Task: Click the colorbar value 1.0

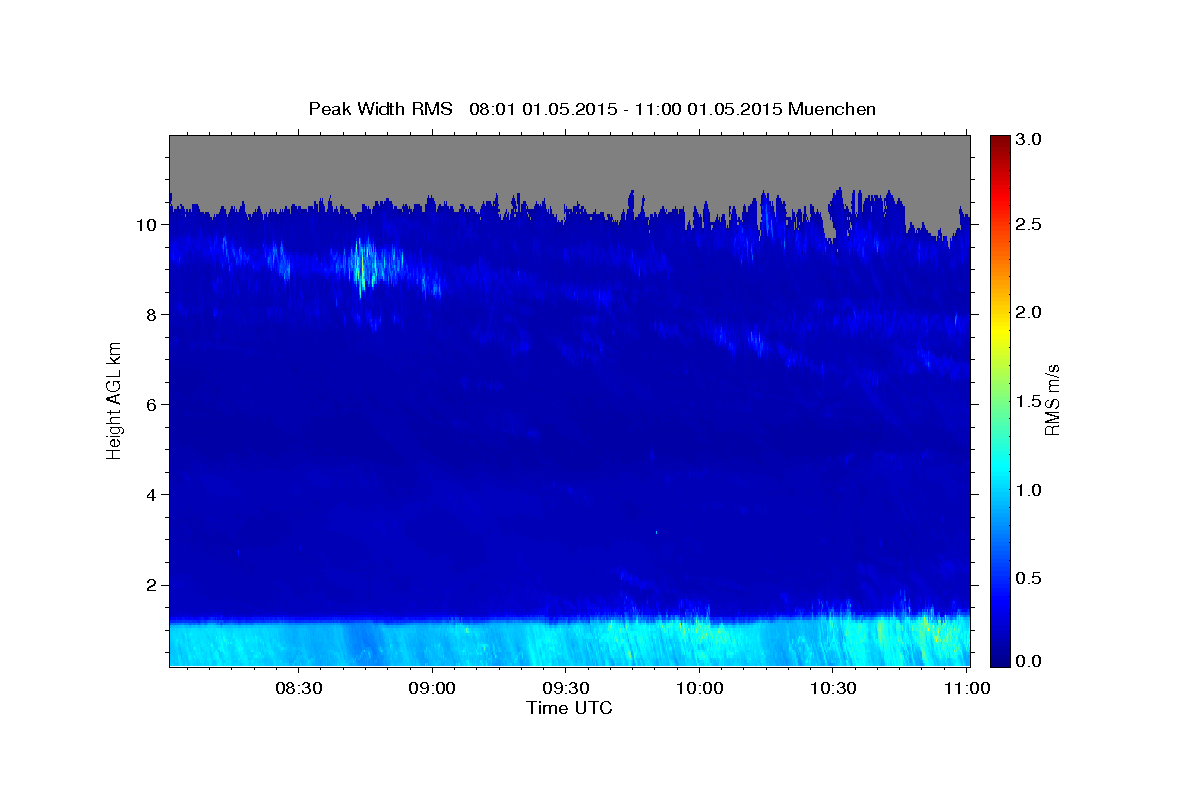Action: (x=1028, y=490)
